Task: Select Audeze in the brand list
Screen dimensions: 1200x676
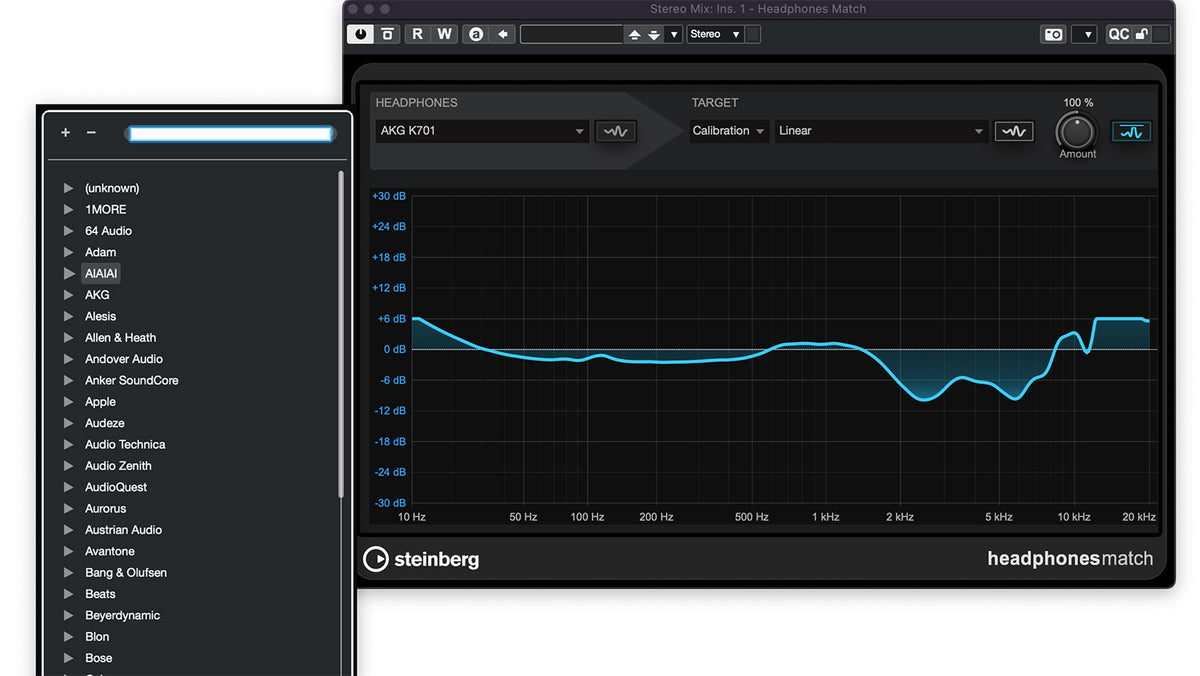Action: (x=105, y=423)
